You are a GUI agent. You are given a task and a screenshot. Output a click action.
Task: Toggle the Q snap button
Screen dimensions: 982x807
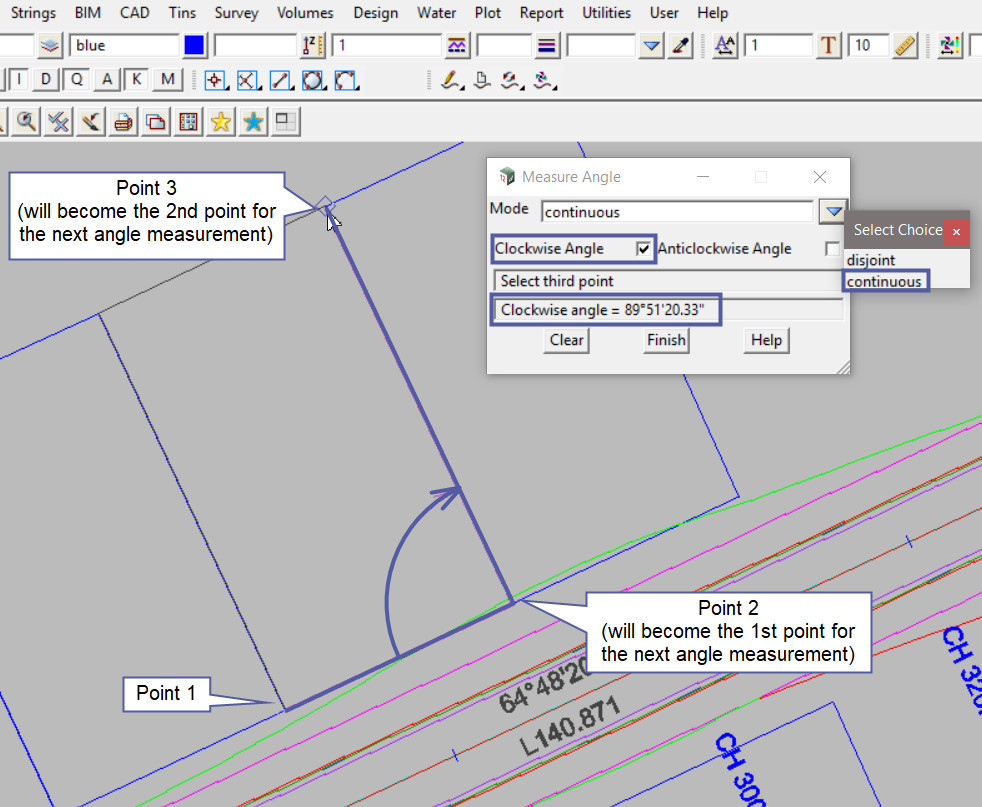[x=77, y=80]
